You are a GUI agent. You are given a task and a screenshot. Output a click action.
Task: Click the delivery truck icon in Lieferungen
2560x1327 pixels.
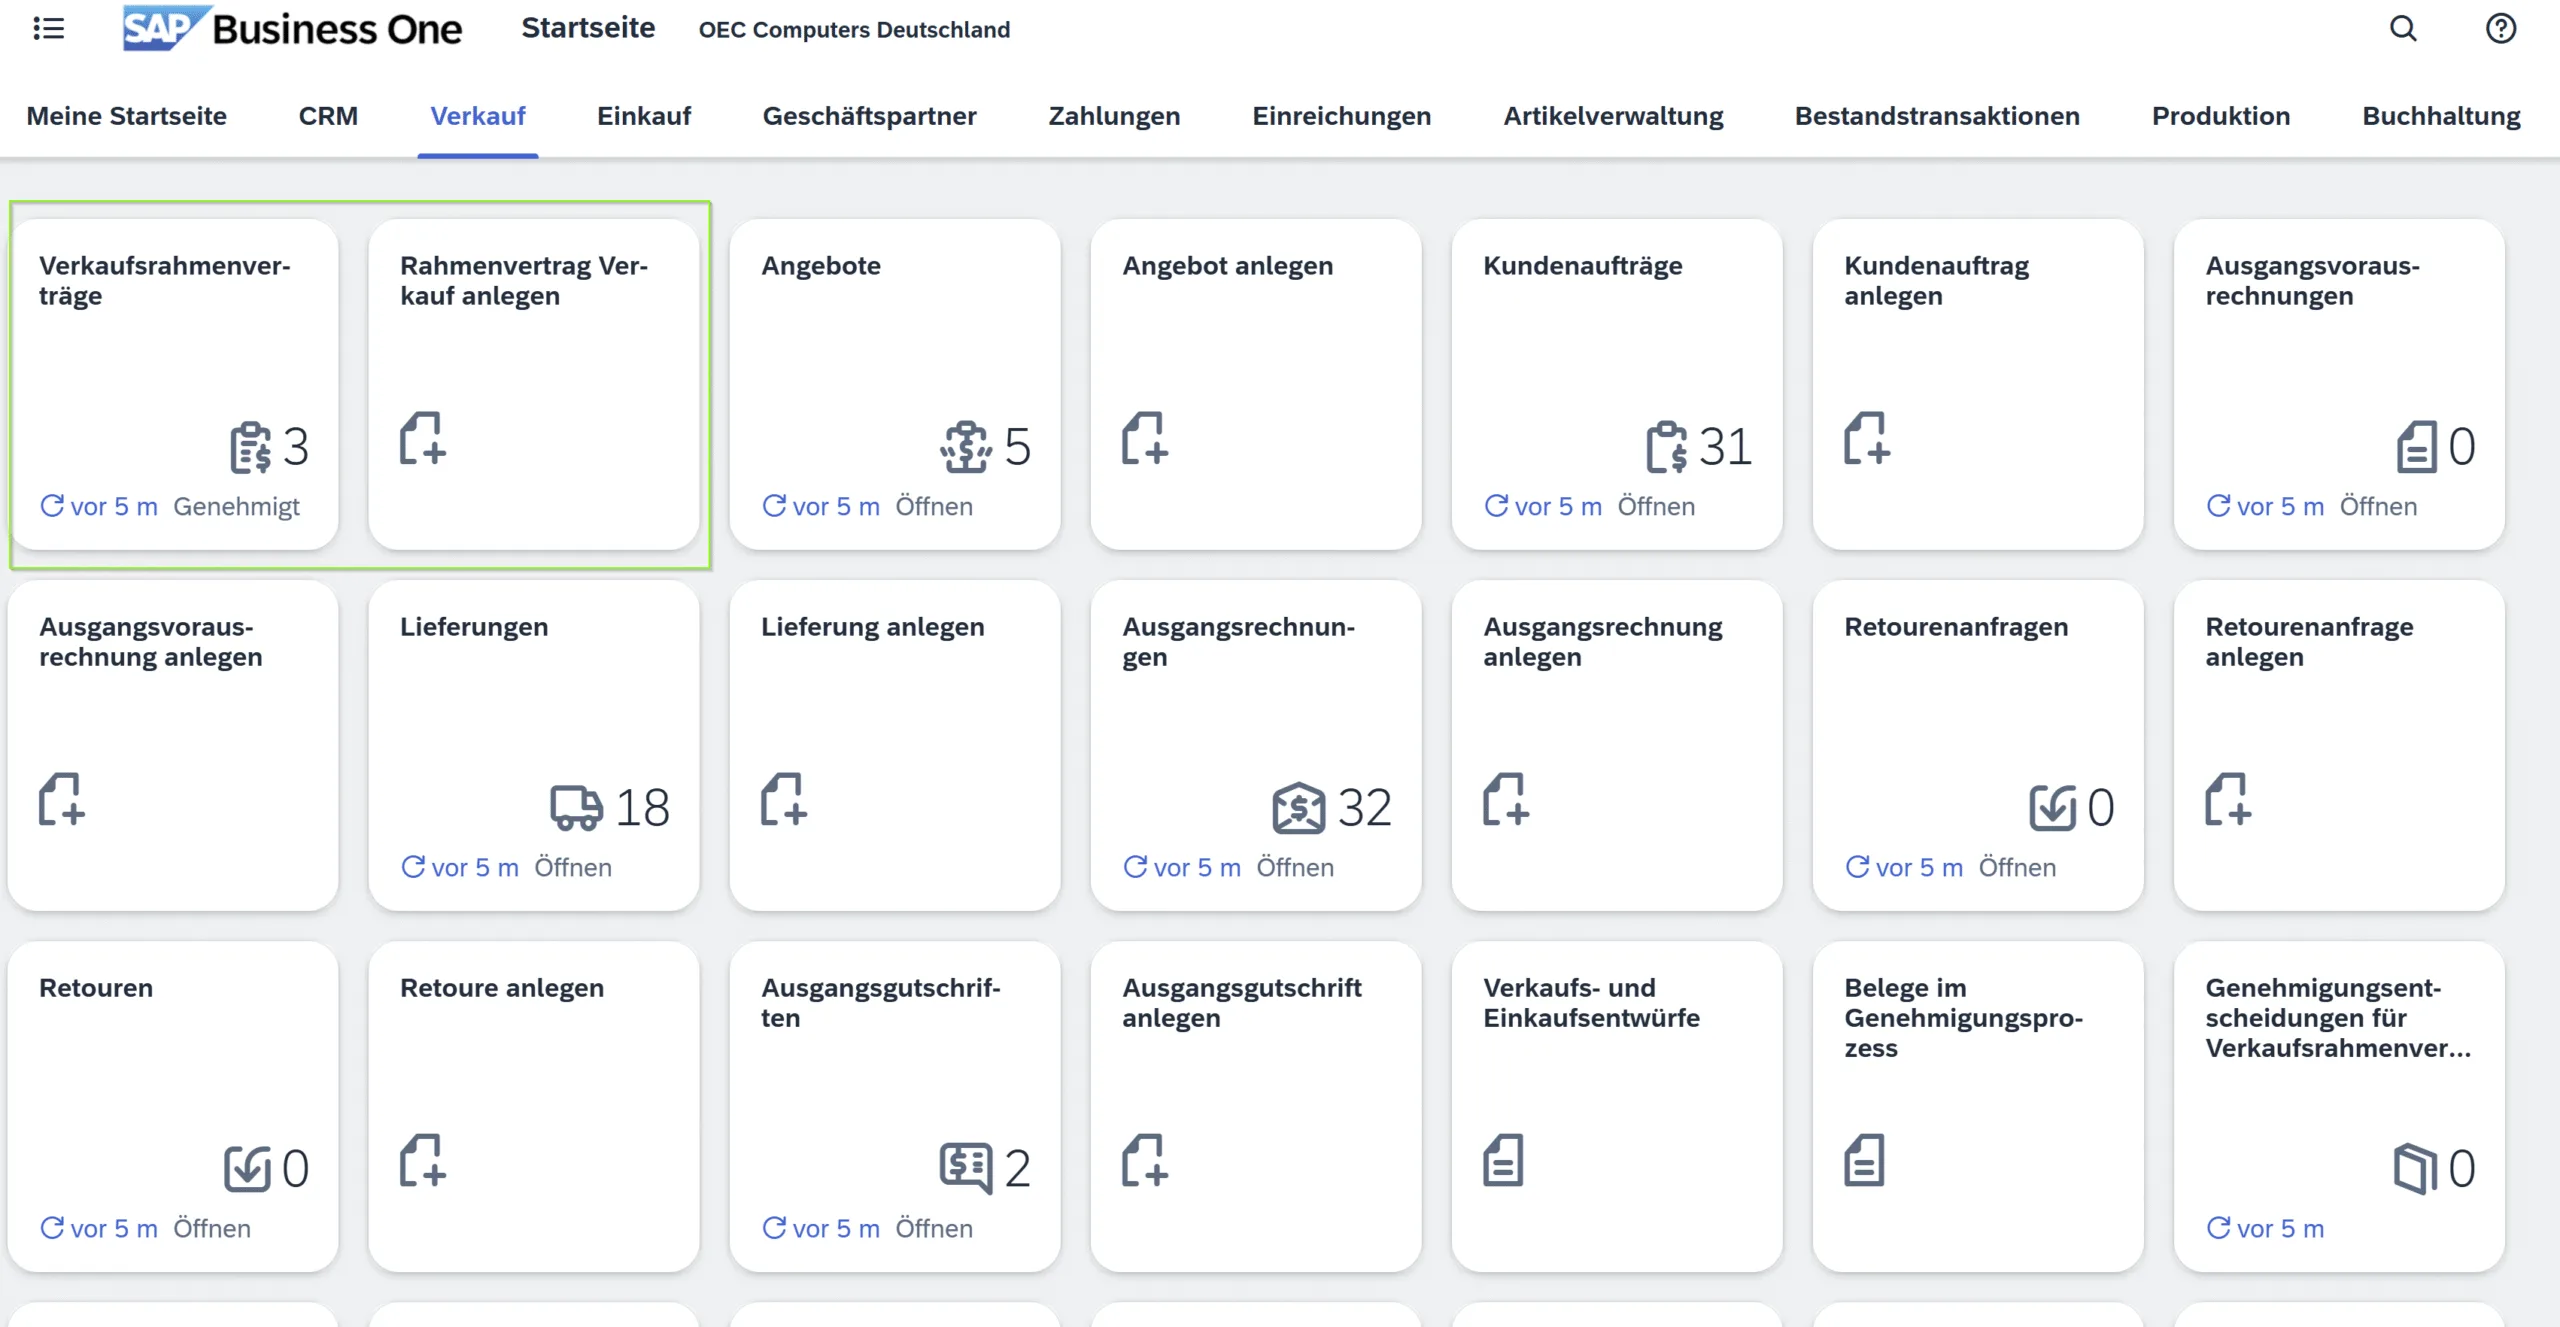pos(576,807)
